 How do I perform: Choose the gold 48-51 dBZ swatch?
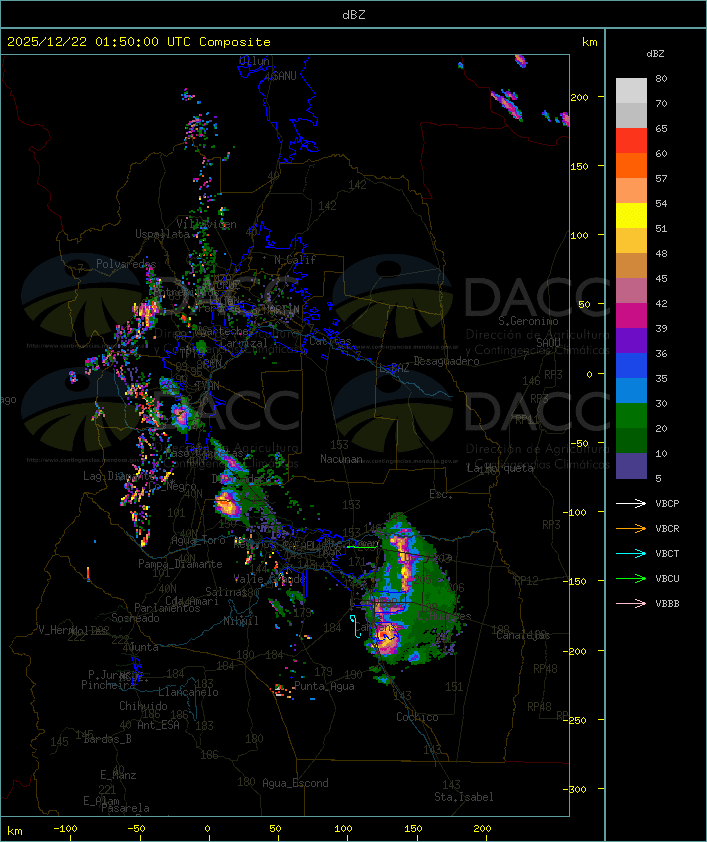coord(631,241)
